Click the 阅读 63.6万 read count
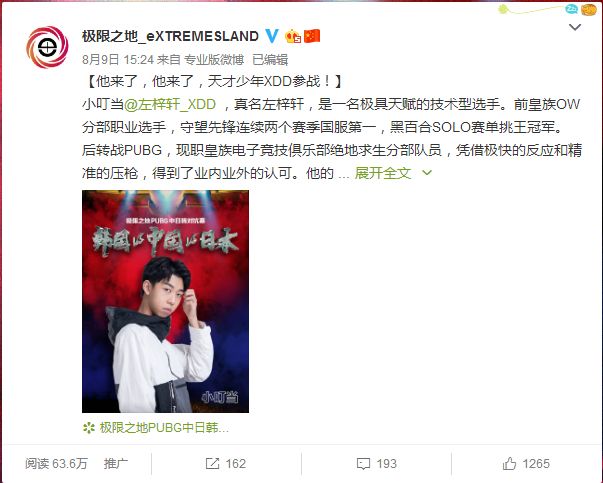The image size is (603, 483). click(x=56, y=463)
